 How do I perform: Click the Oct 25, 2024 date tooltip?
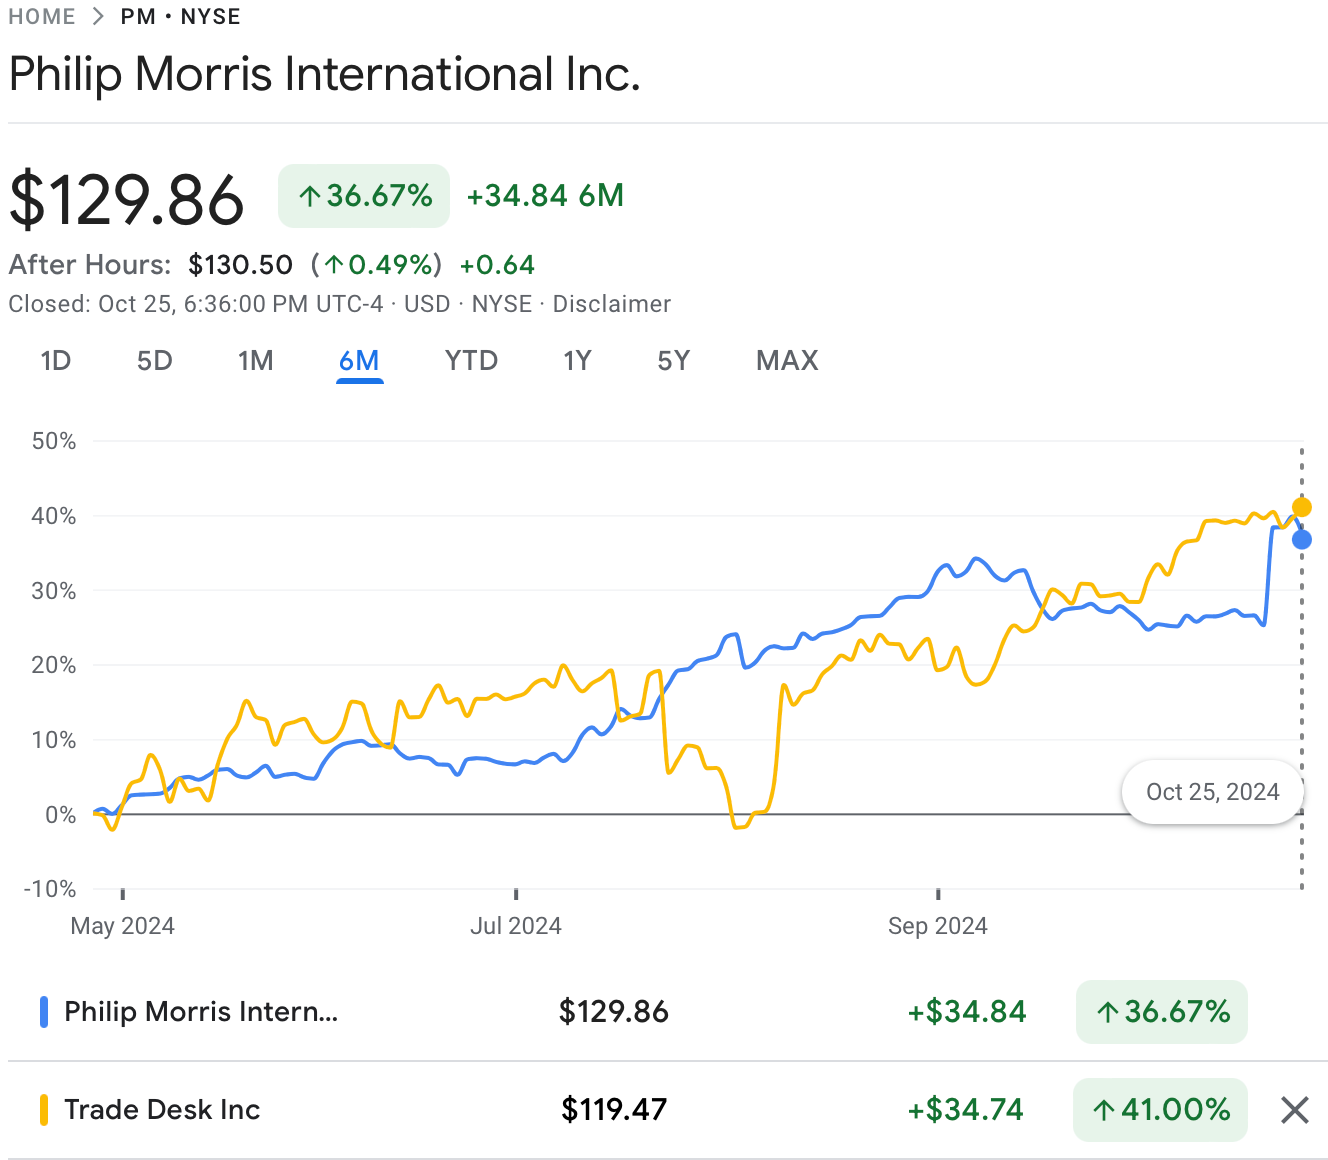[x=1213, y=792]
